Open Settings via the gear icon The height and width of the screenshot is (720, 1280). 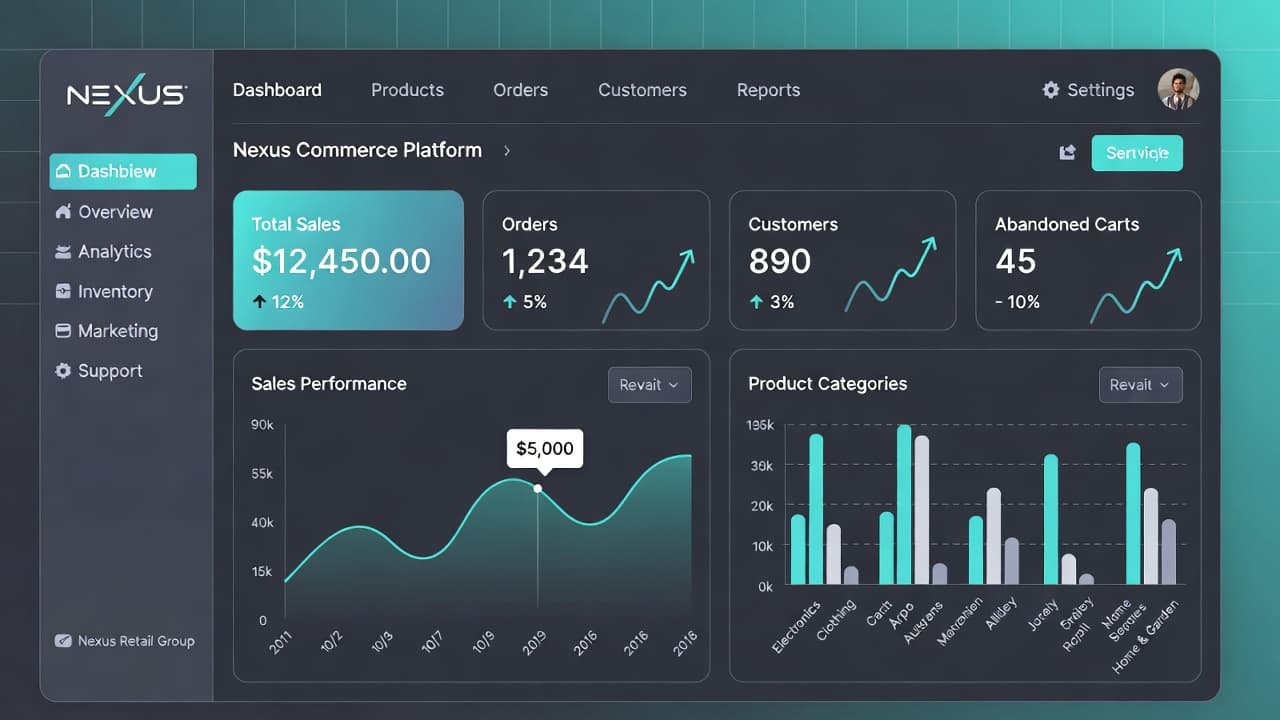pyautogui.click(x=1050, y=90)
